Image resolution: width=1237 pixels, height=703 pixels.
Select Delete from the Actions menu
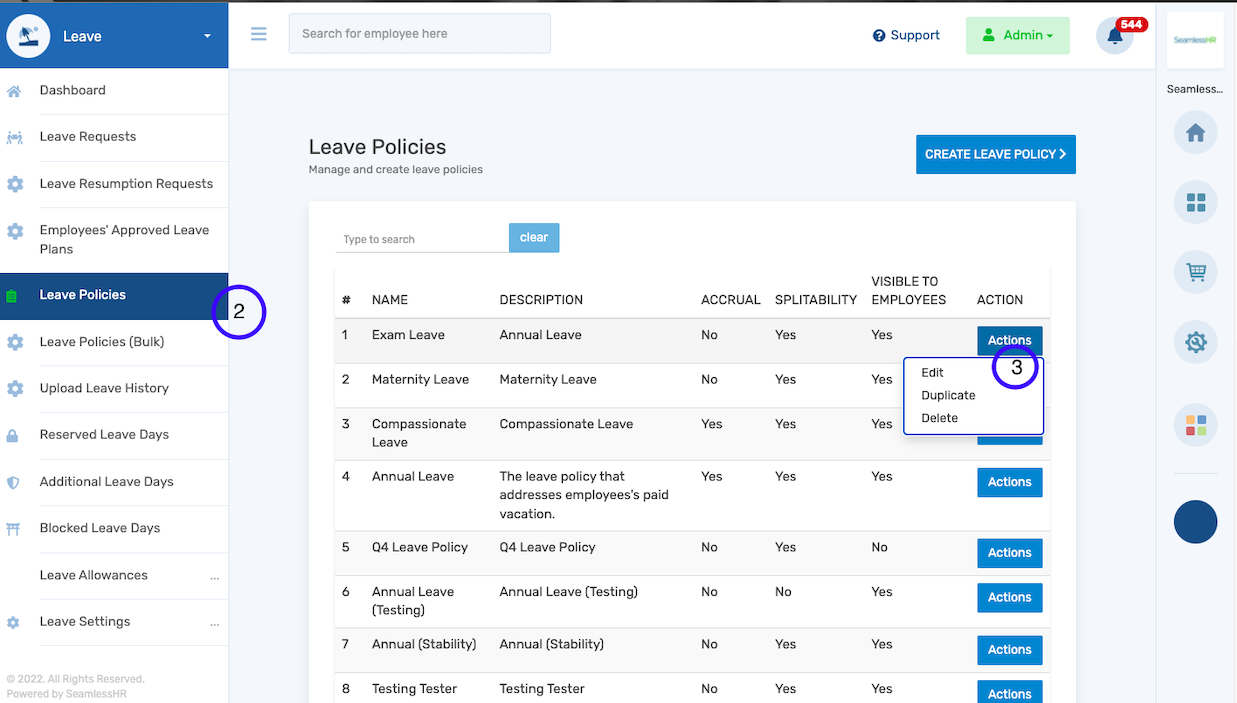(x=939, y=419)
